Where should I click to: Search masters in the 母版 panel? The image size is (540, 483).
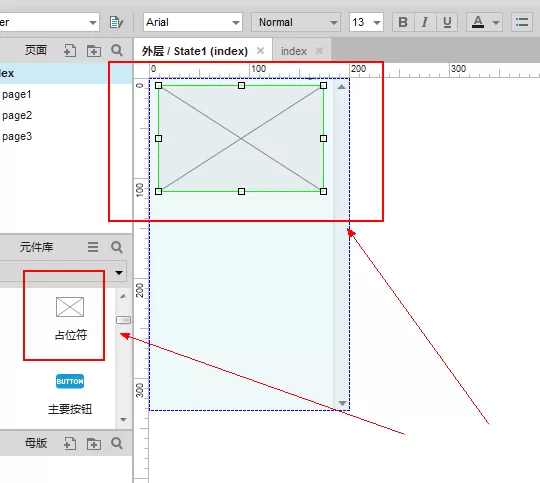(x=117, y=443)
